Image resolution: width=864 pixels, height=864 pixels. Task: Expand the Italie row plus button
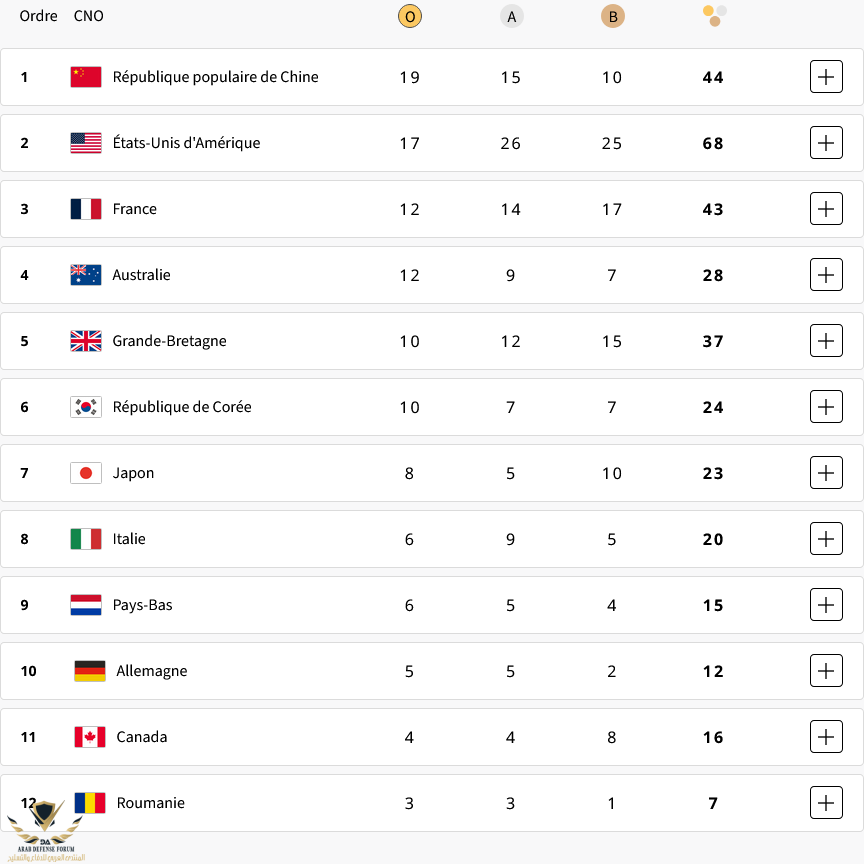tap(826, 538)
